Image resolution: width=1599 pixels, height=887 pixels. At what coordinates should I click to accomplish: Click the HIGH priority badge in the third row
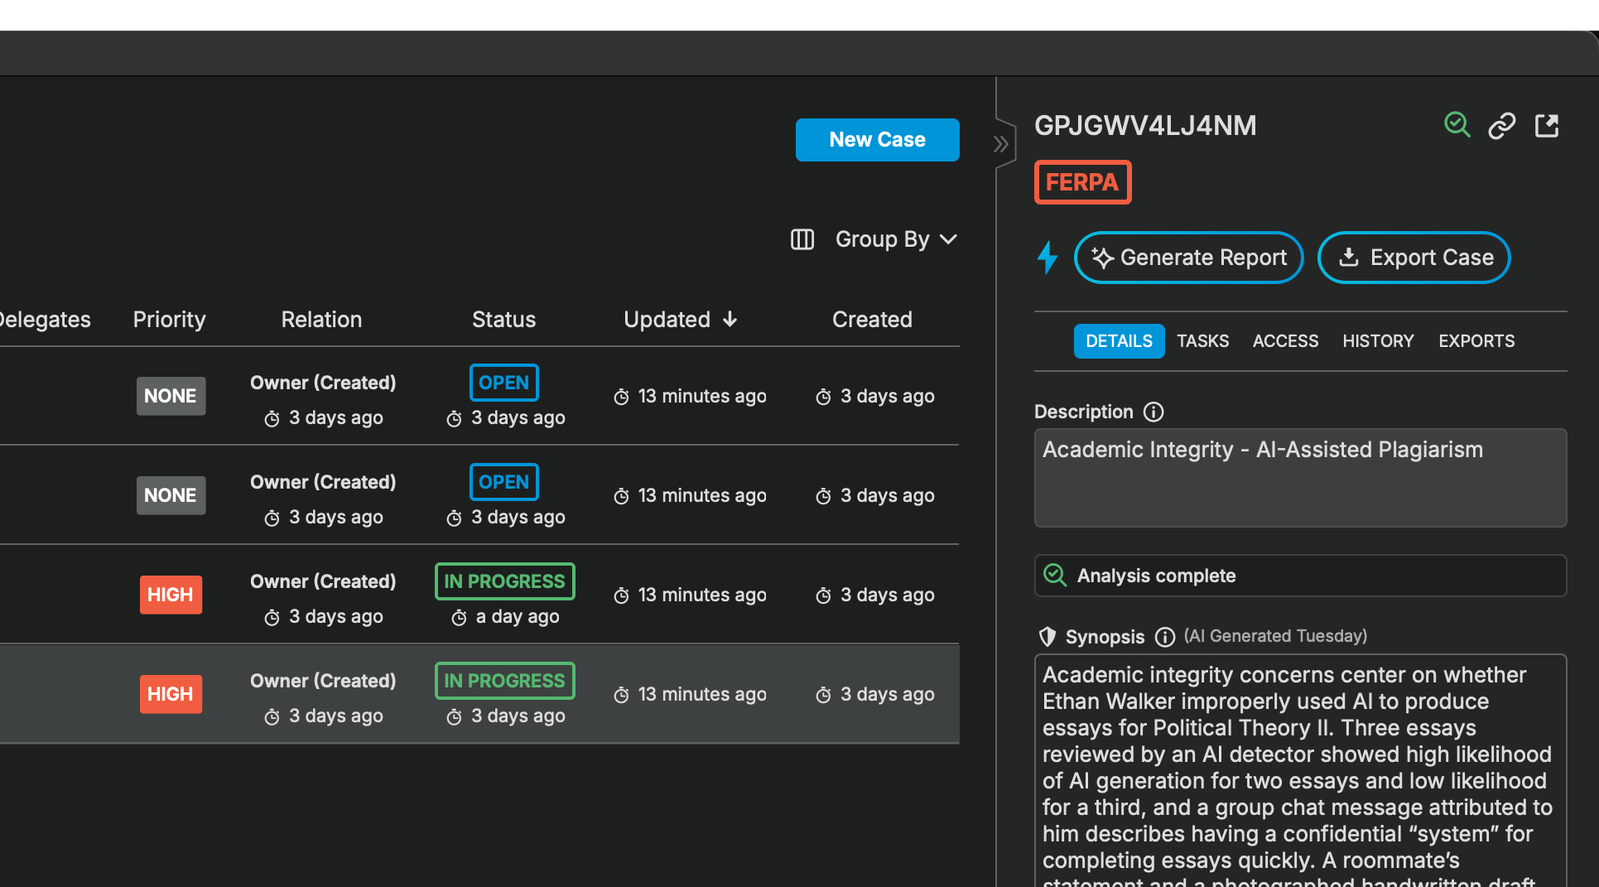tap(171, 595)
